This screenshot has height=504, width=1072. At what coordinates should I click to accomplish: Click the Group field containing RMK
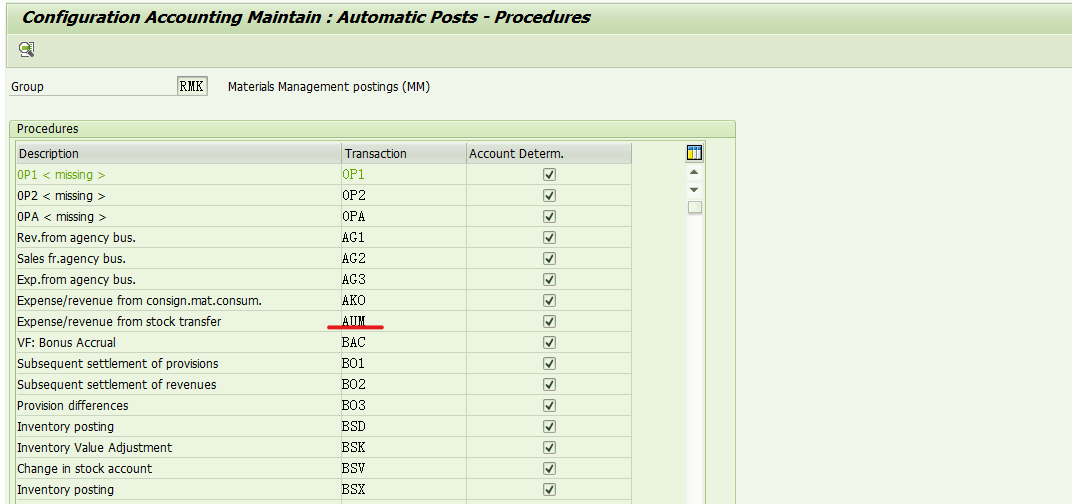click(x=192, y=87)
